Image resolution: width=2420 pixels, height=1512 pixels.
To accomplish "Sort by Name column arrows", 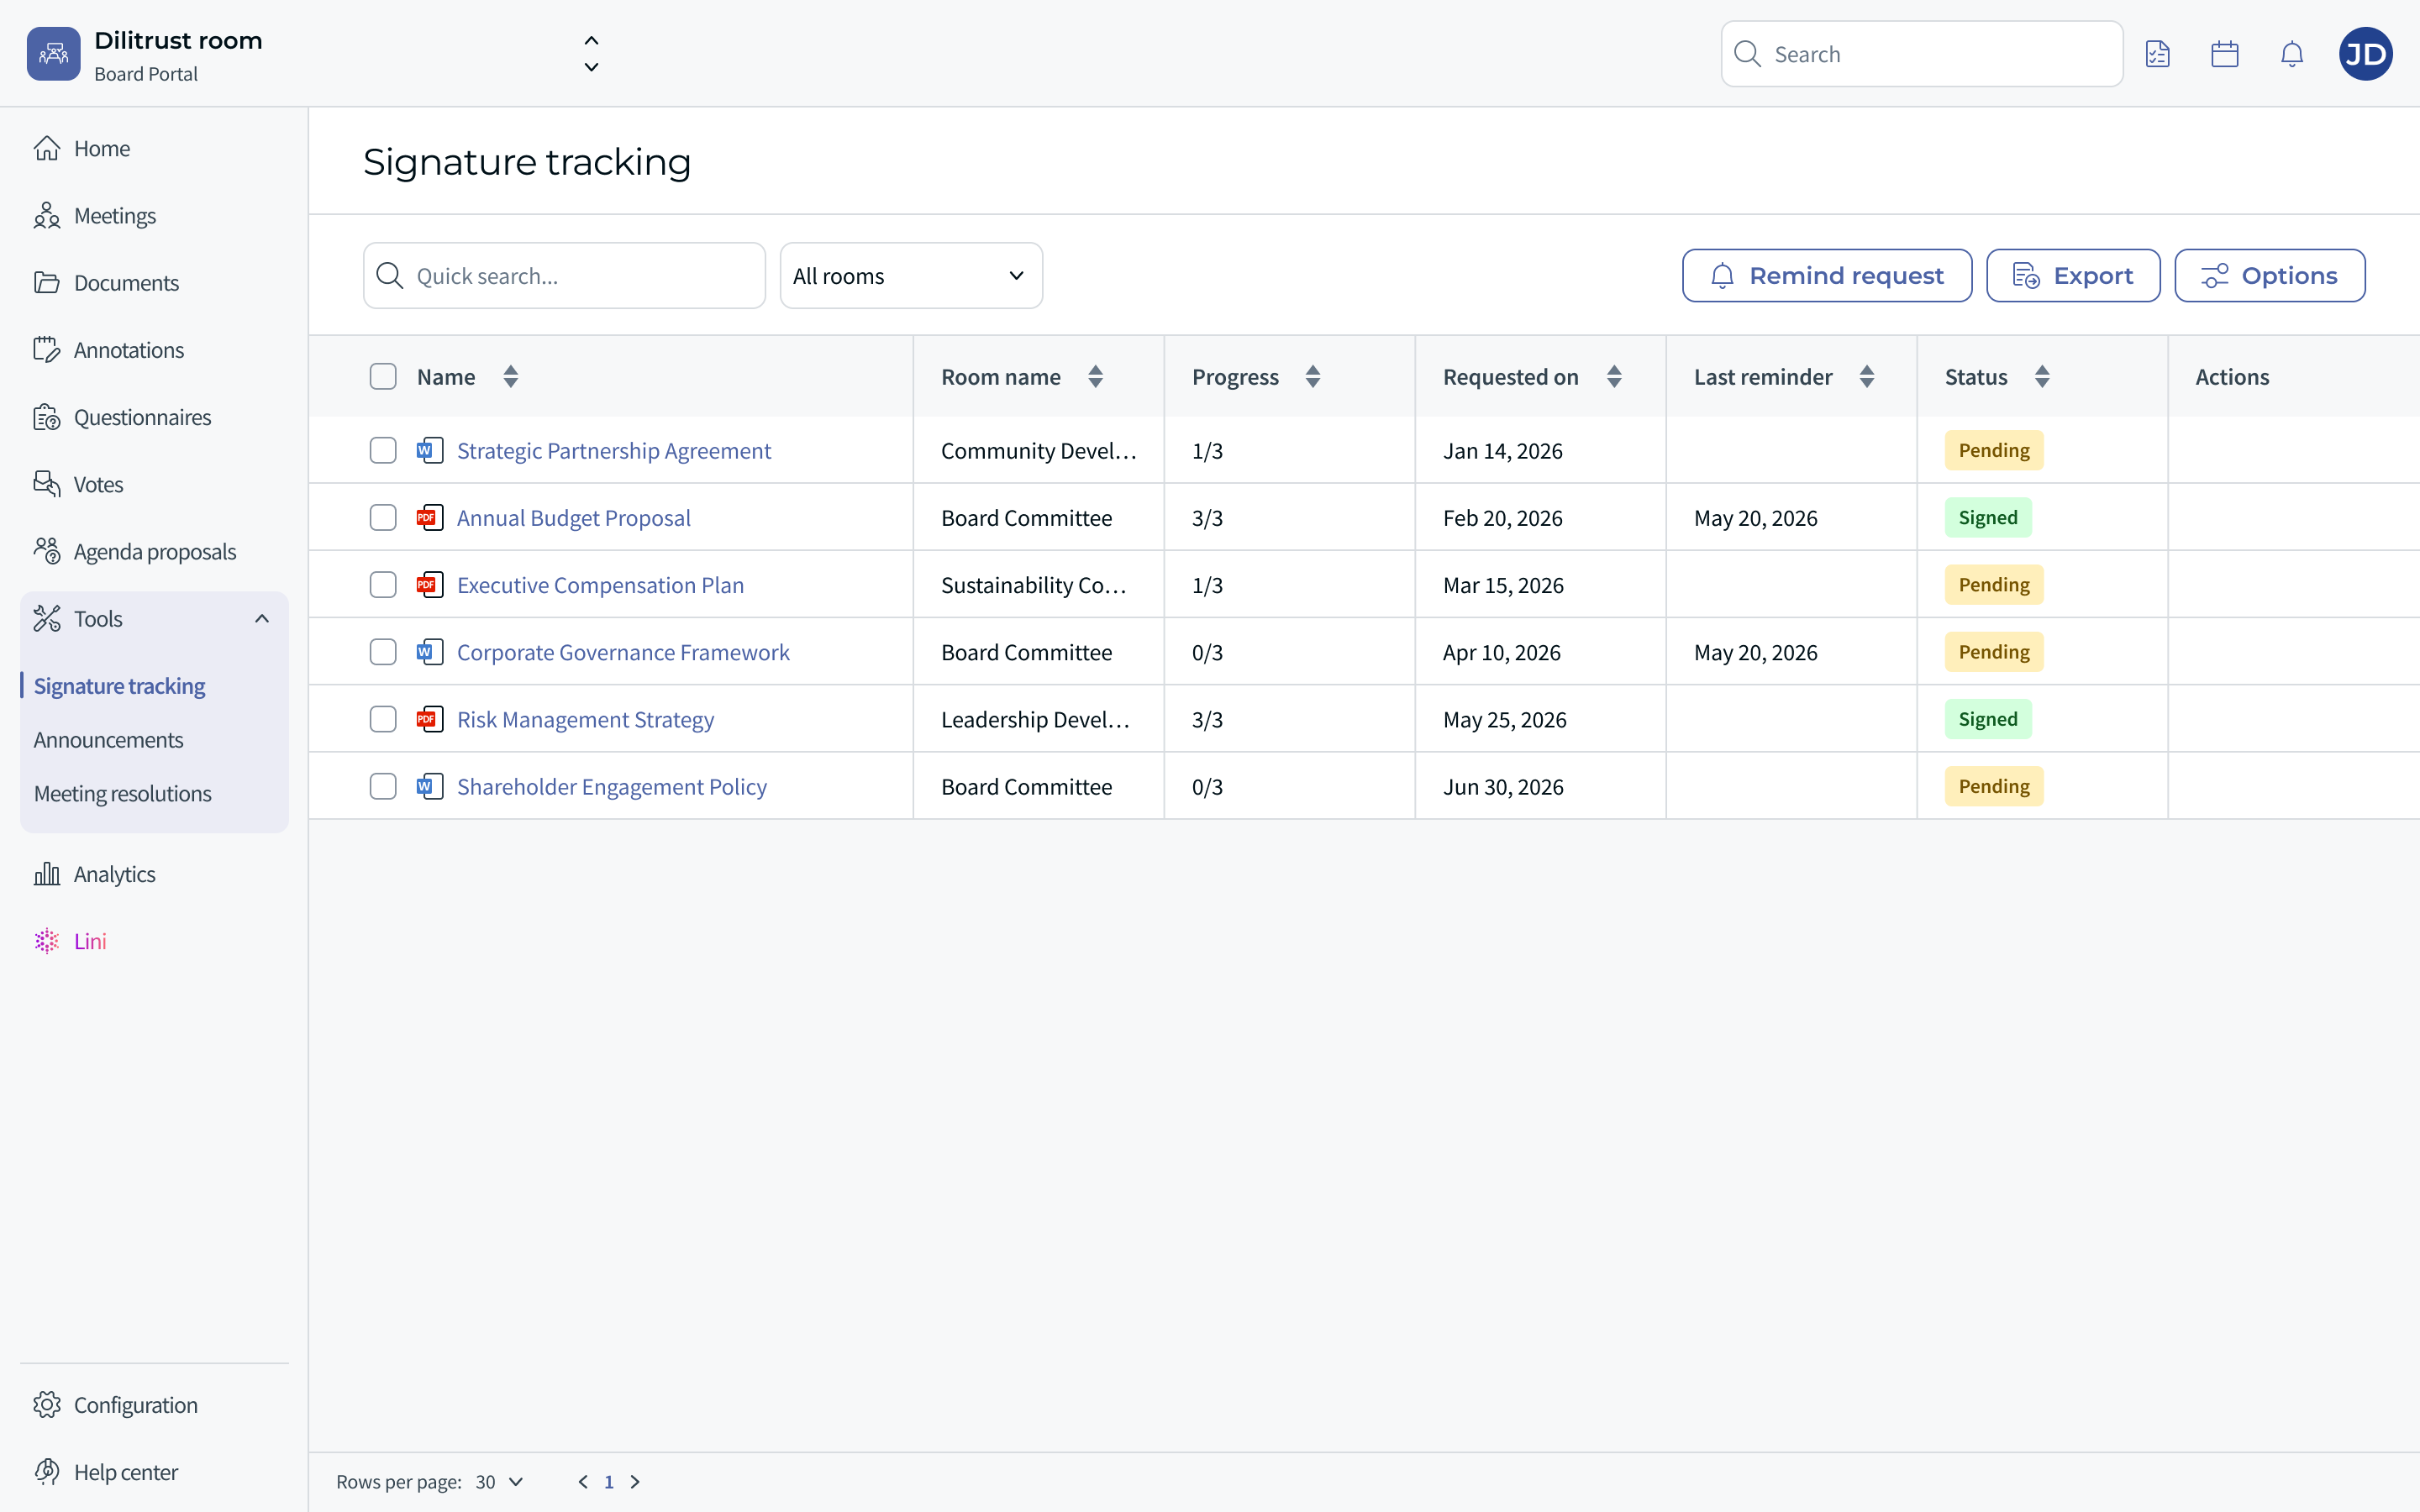I will (511, 377).
